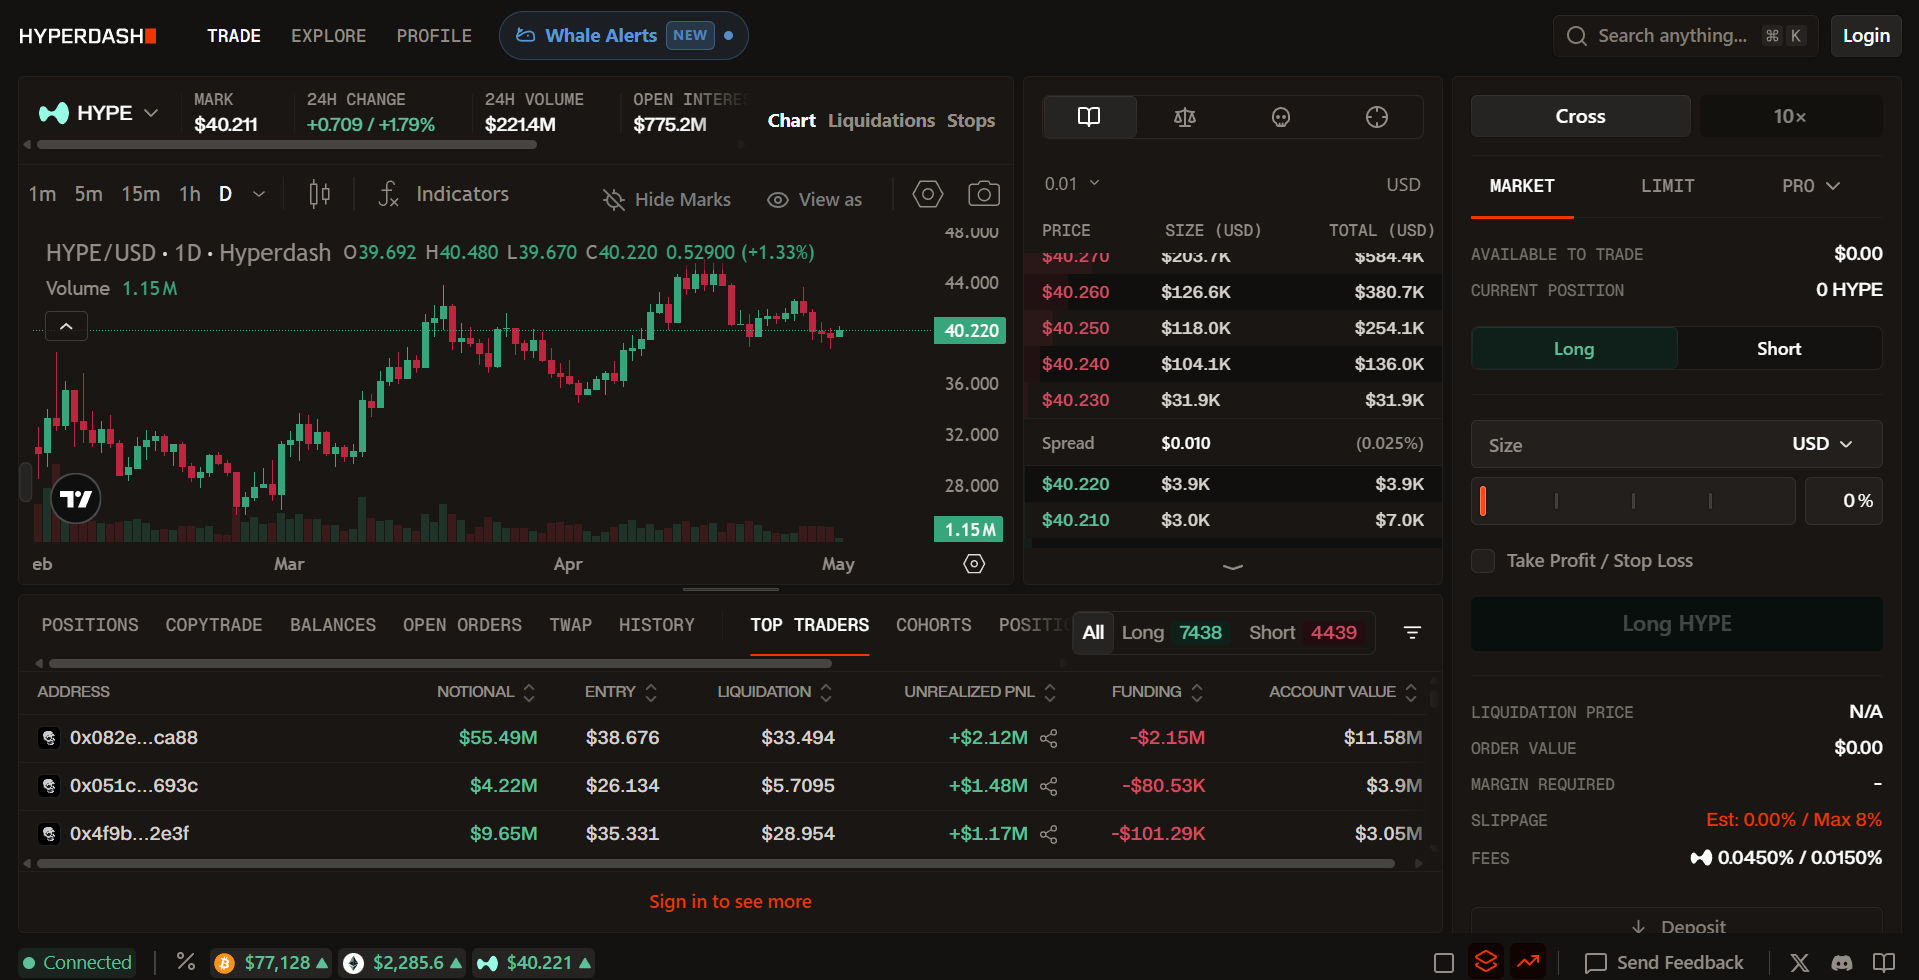Open top traders filter icon
The width and height of the screenshot is (1919, 980).
click(x=1412, y=632)
